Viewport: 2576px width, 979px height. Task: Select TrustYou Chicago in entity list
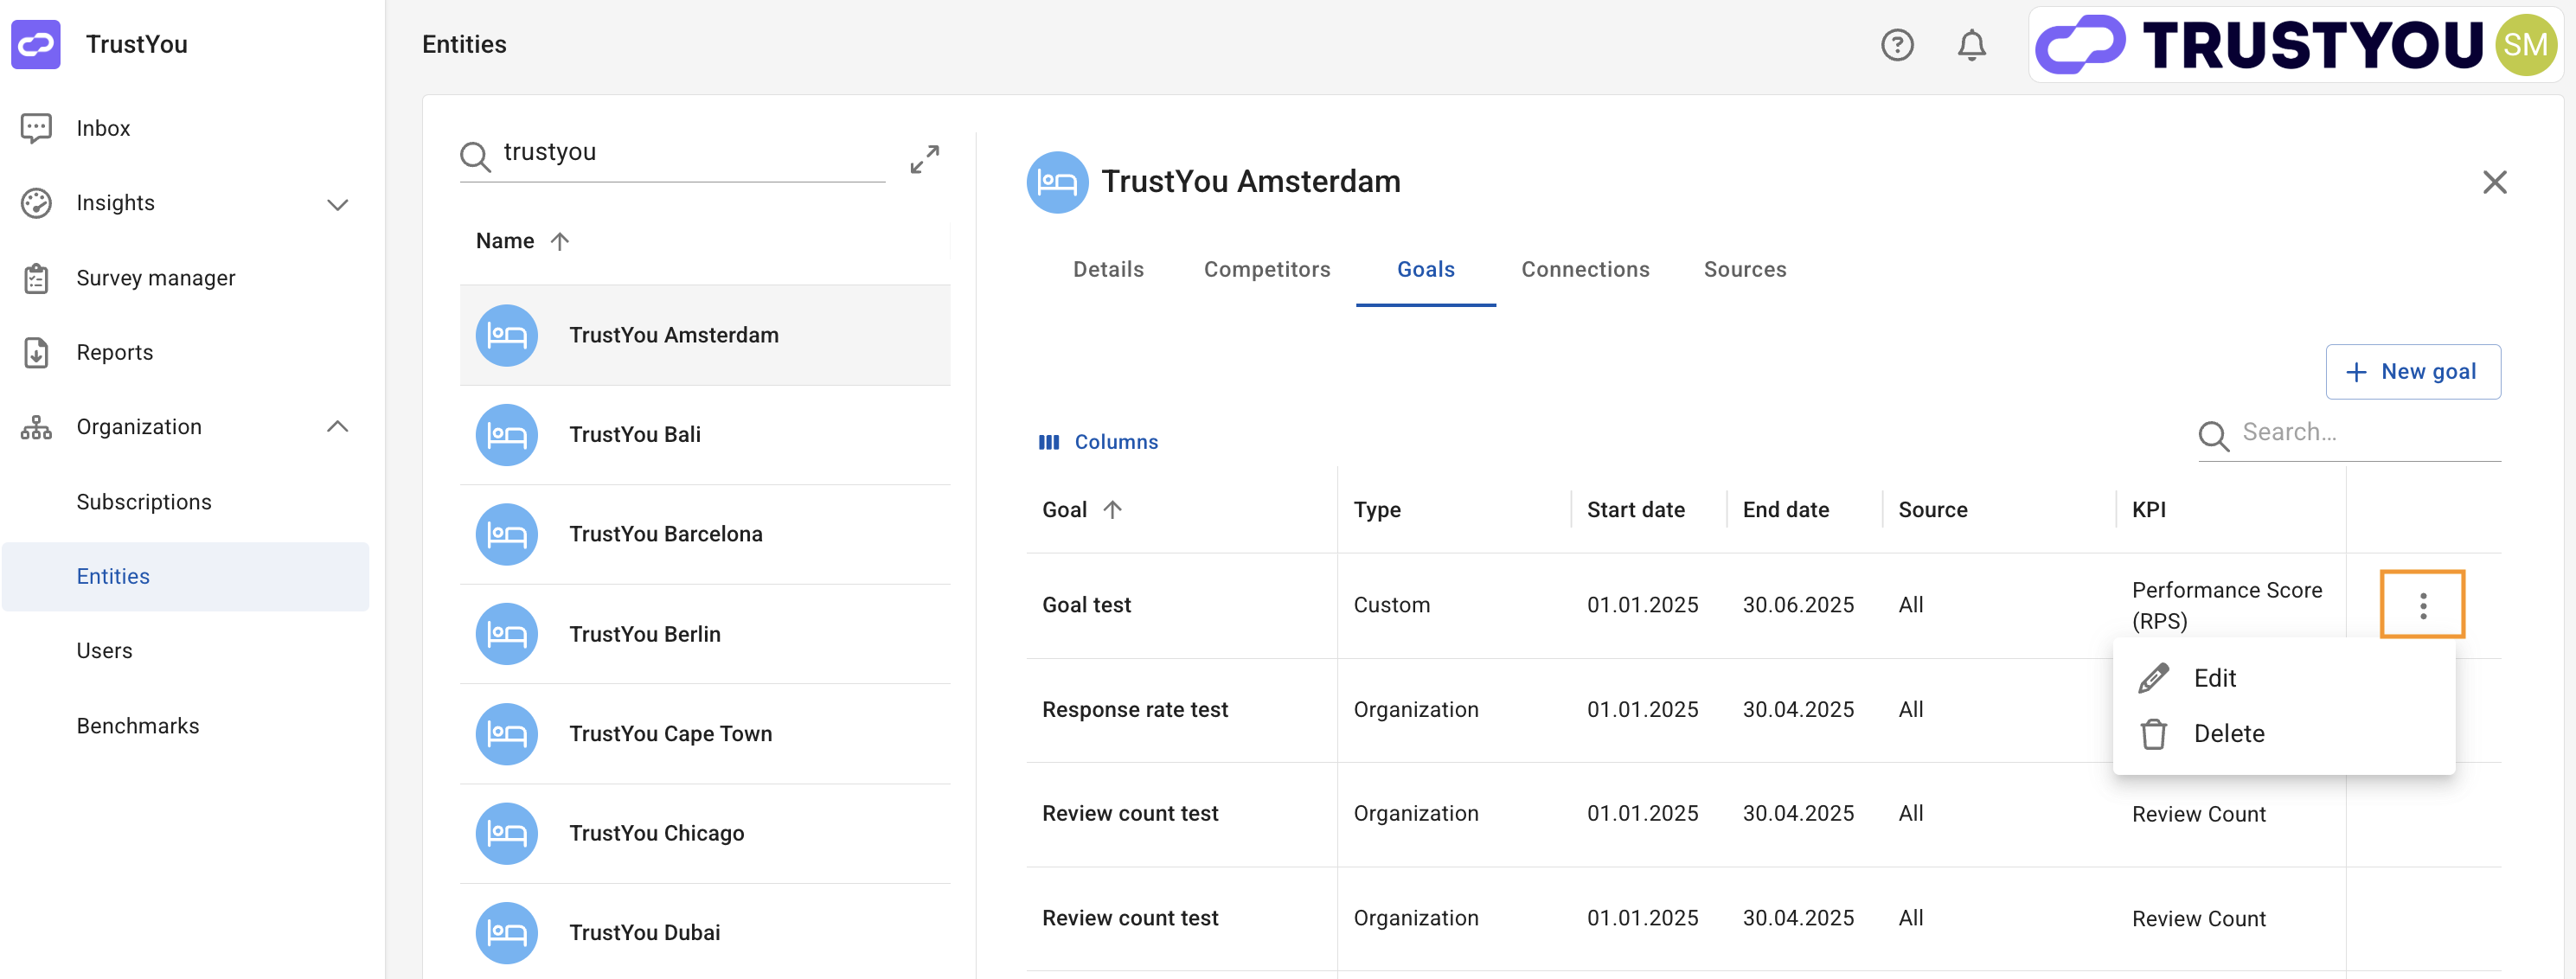pos(704,833)
